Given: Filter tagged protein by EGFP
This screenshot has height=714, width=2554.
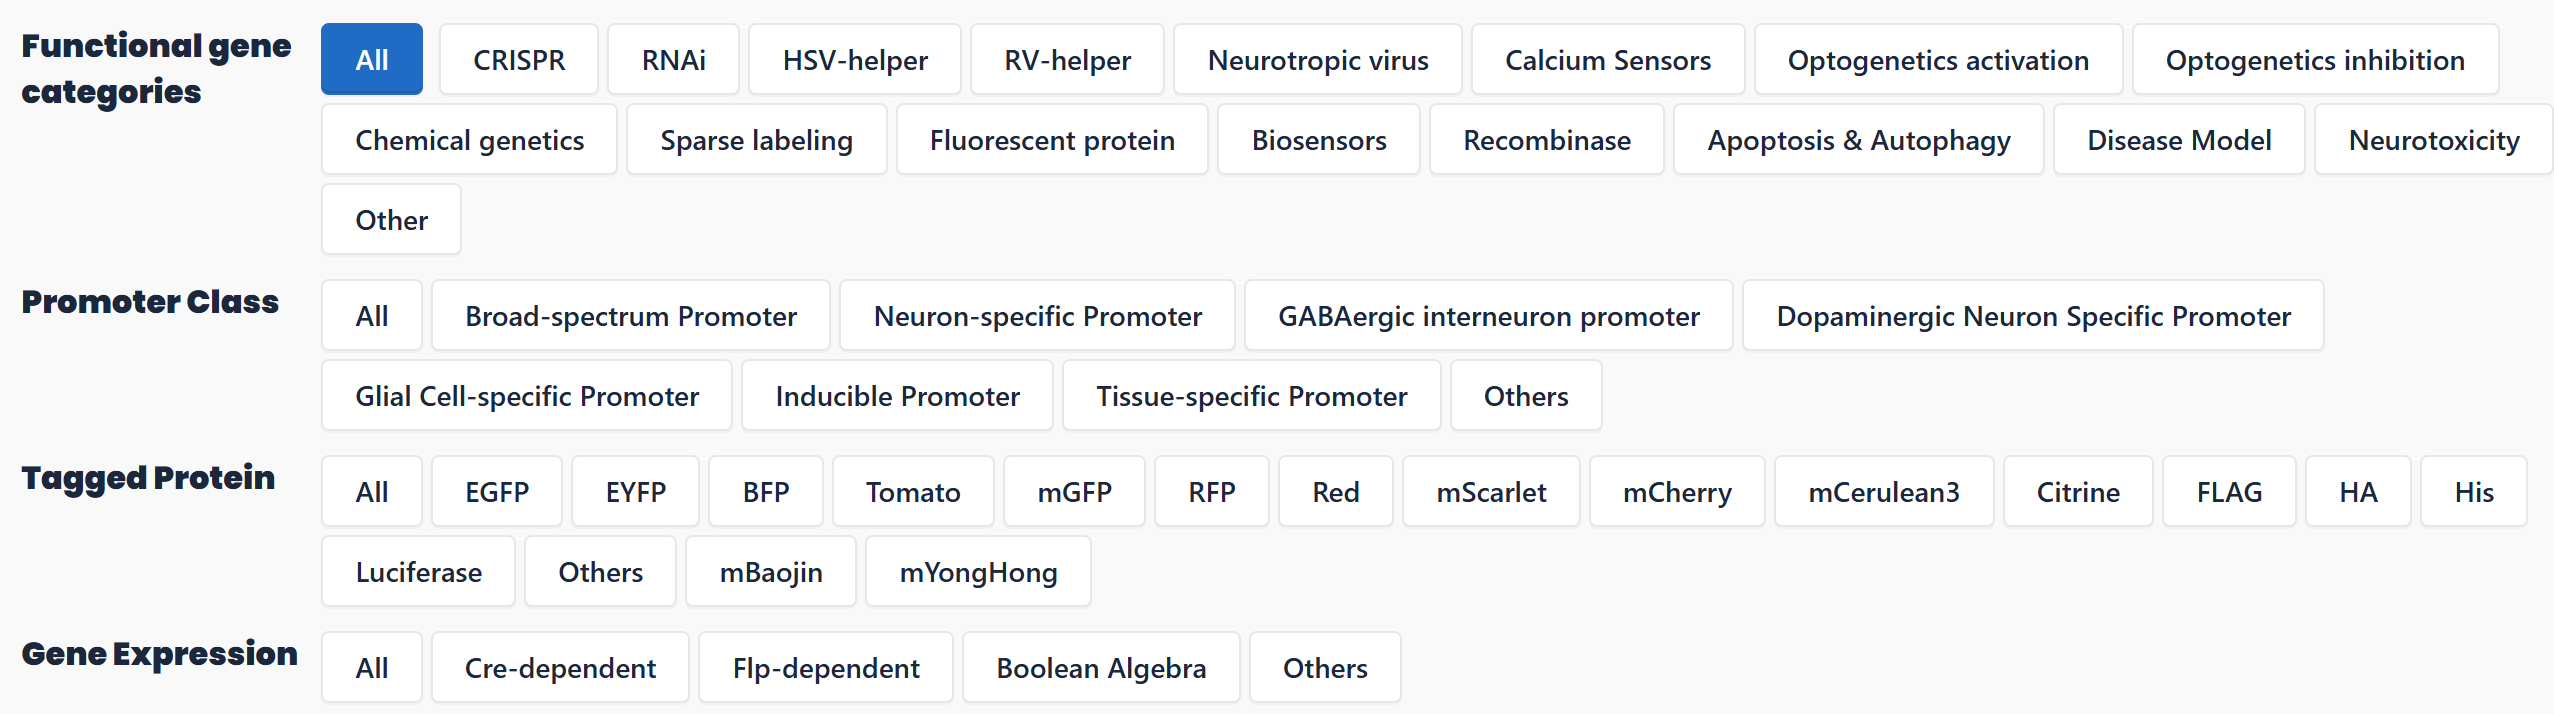Looking at the screenshot, I should 496,492.
